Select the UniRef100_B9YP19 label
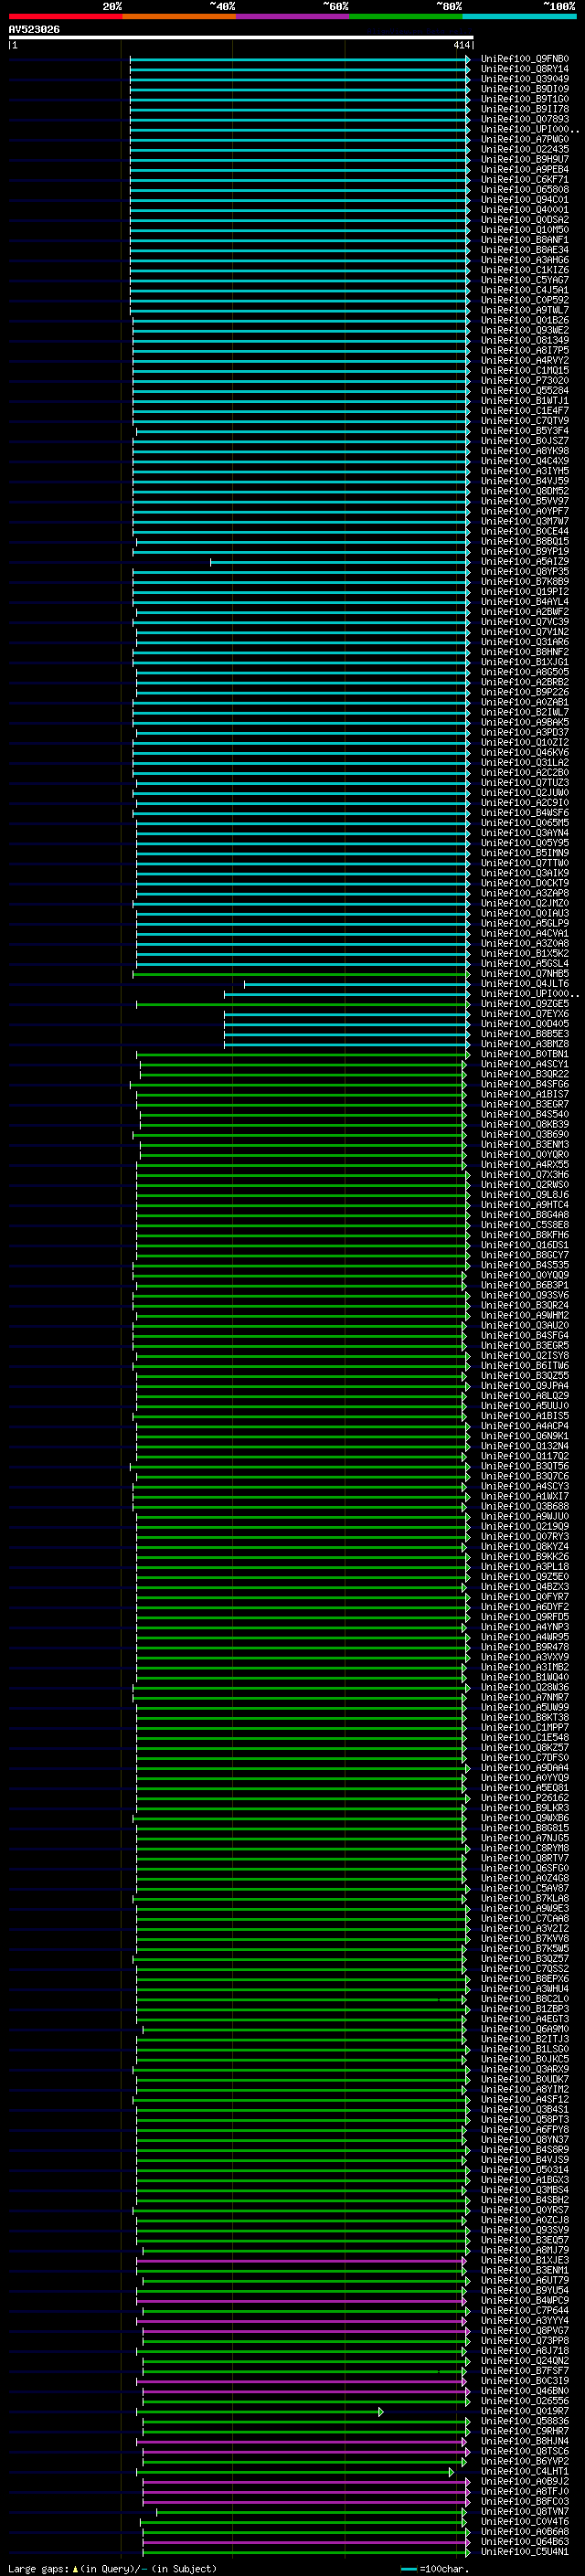This screenshot has width=585, height=2576. [524, 551]
